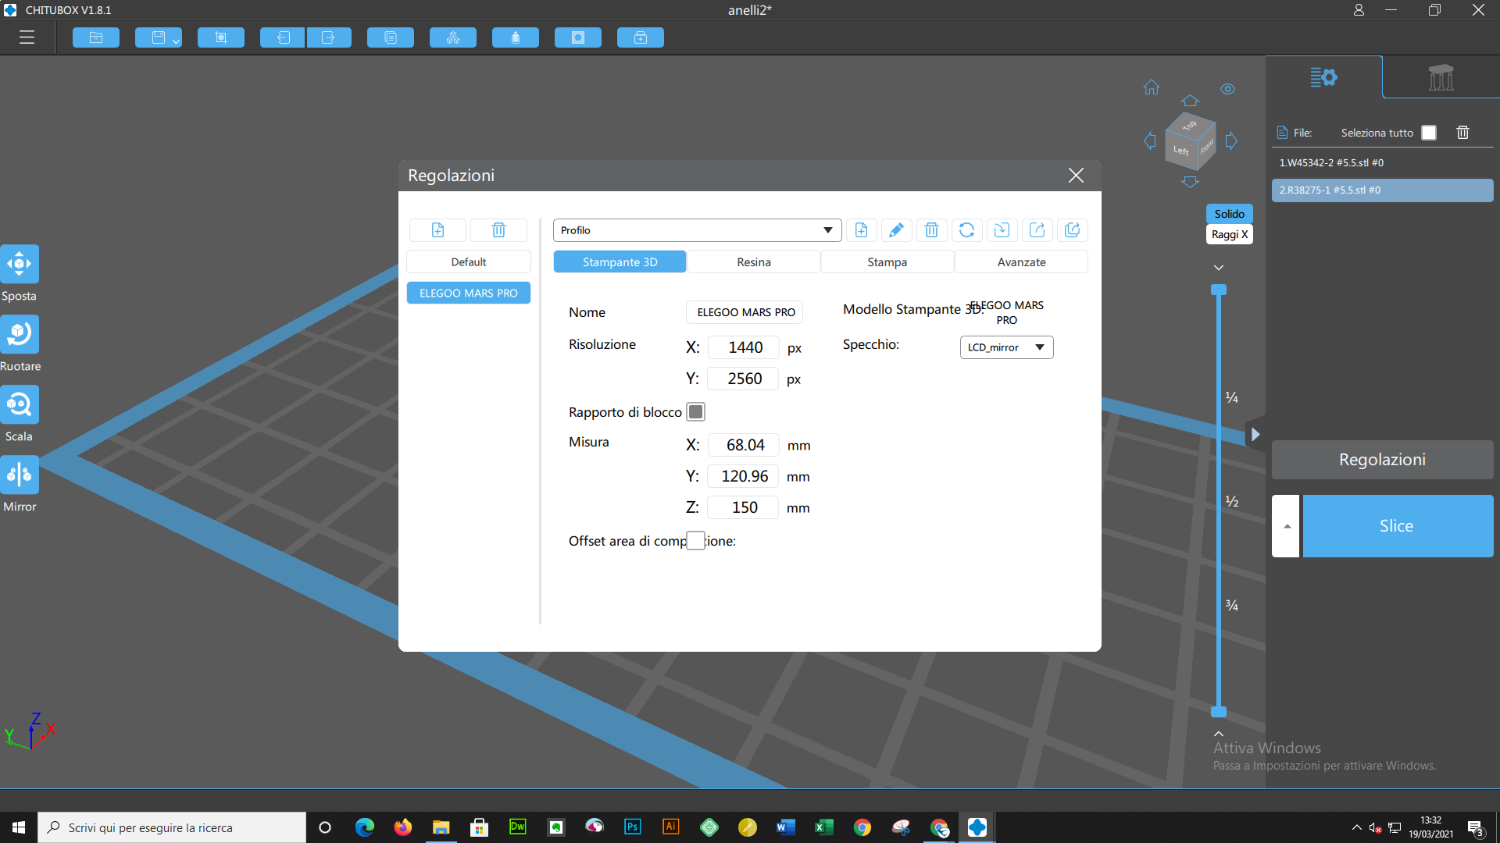Expand options arrow beside Slice button

click(1286, 526)
